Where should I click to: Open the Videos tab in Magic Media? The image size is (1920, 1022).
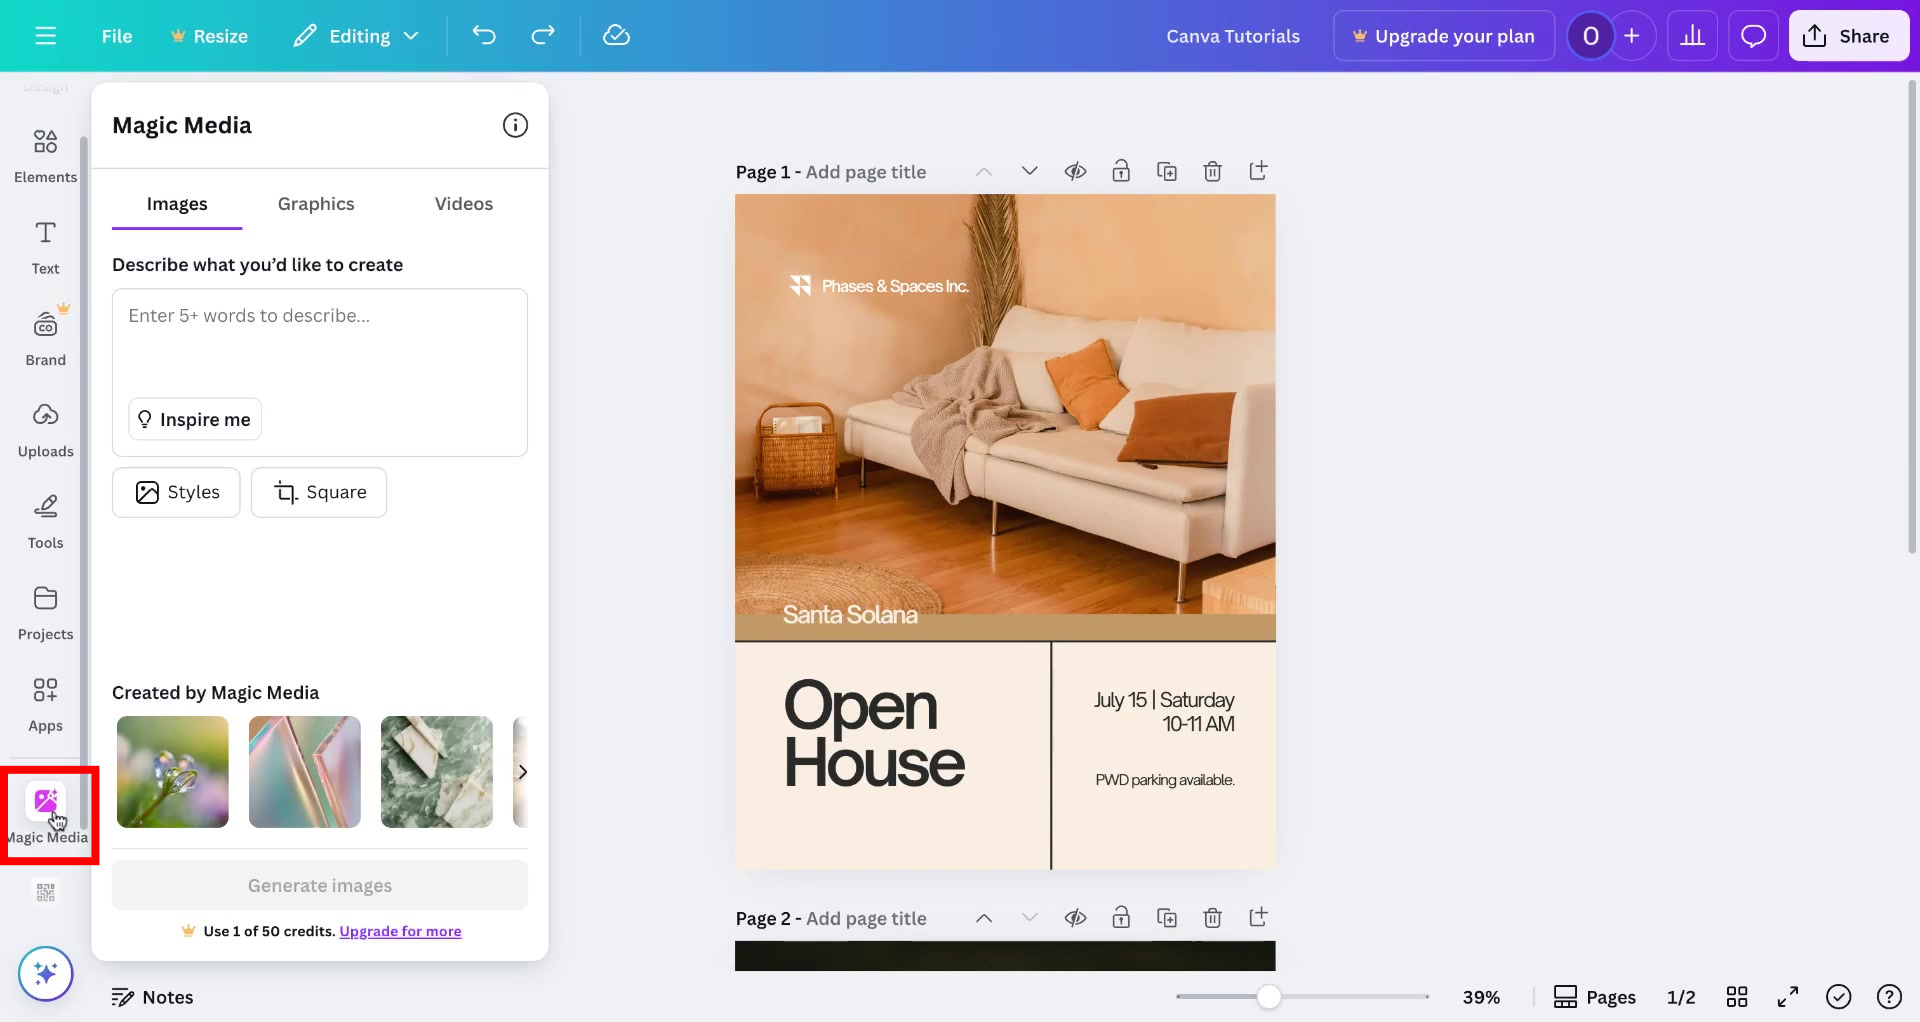tap(463, 203)
